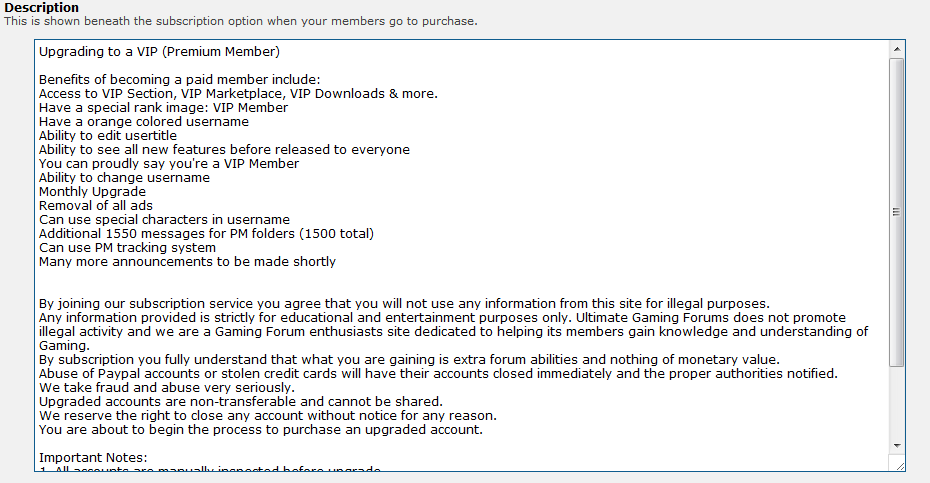This screenshot has width=930, height=483.
Task: Click 'Many more announcements to be made shortly'
Action: [x=187, y=262]
